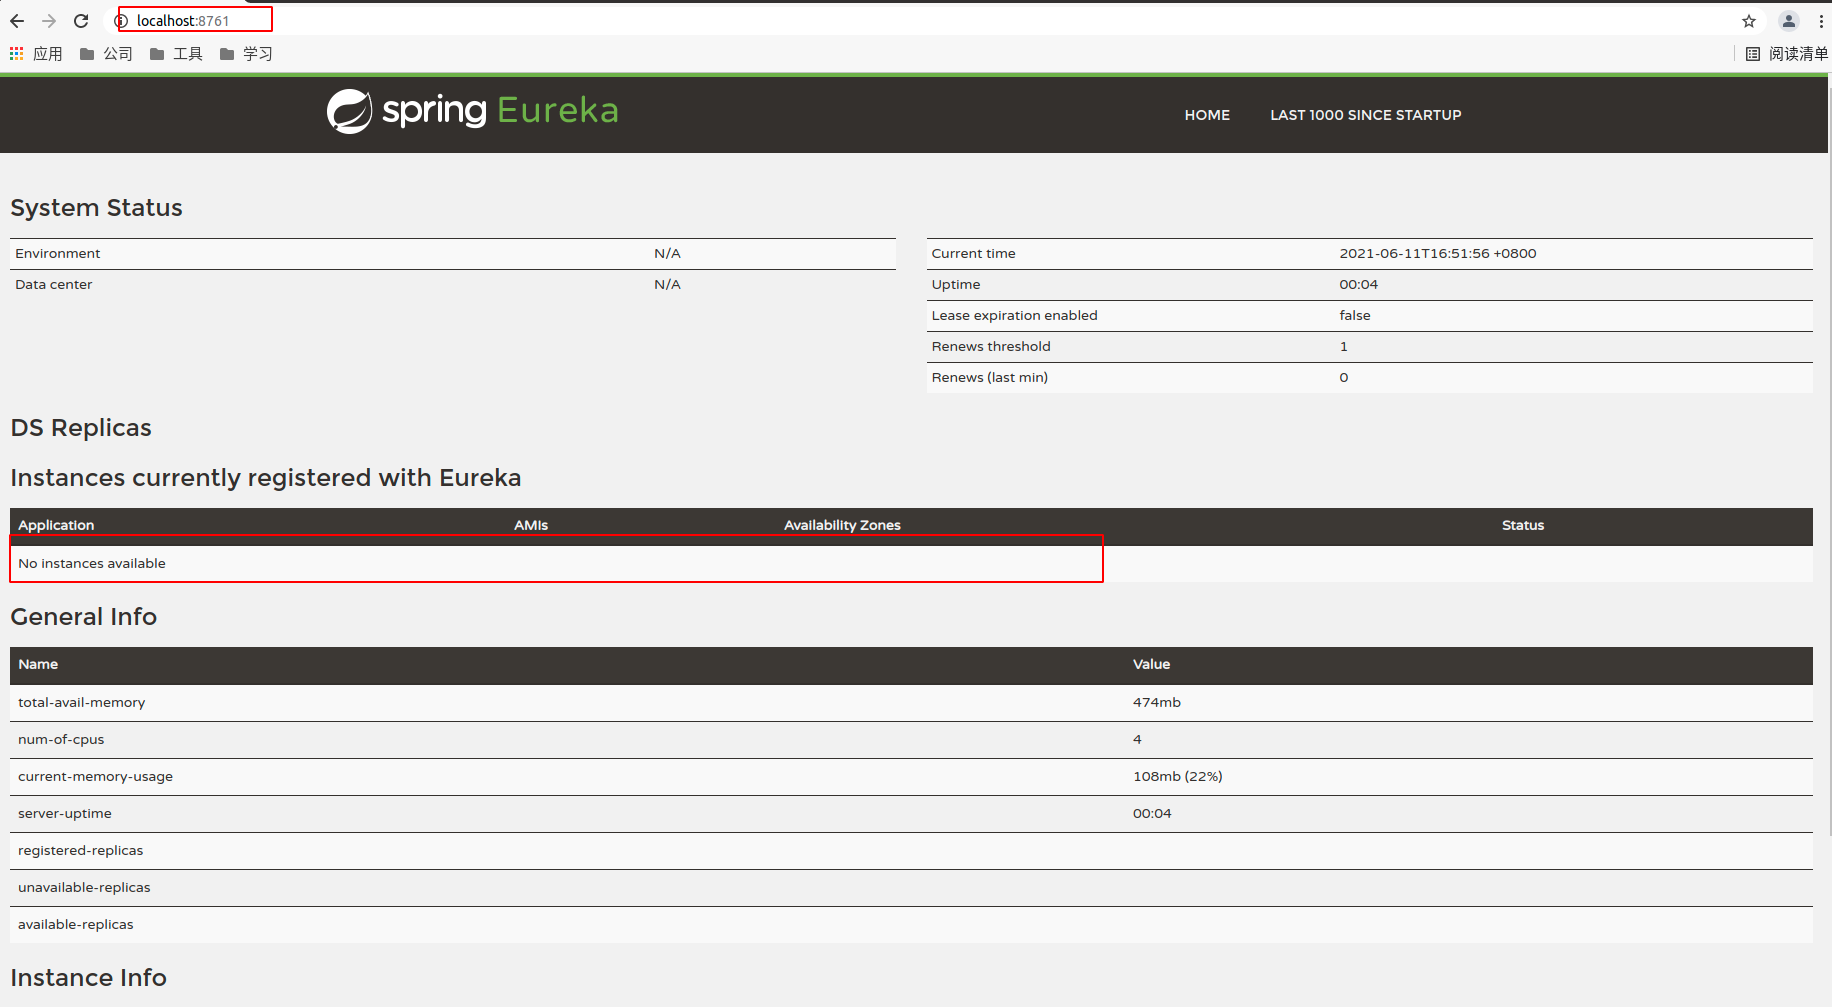
Task: Open the 公司 bookmarks folder
Action: tap(106, 54)
